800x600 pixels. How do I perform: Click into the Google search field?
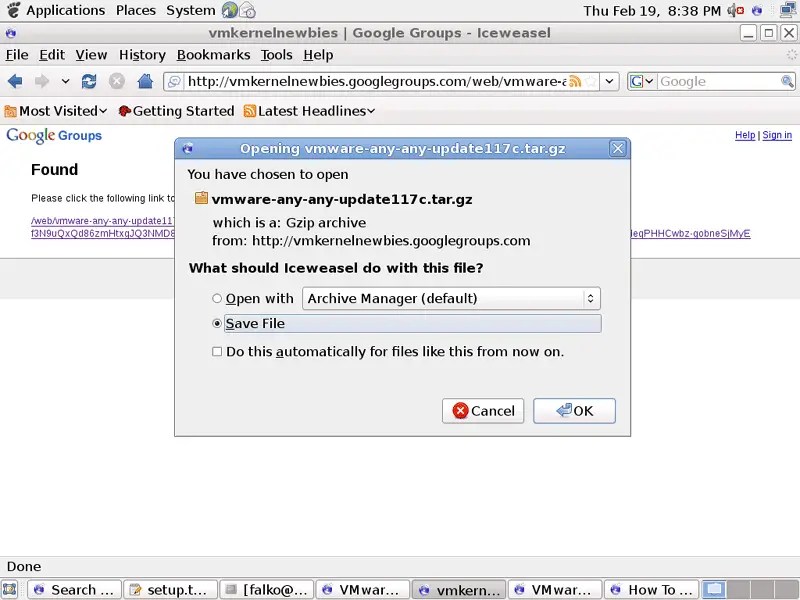[x=719, y=82]
